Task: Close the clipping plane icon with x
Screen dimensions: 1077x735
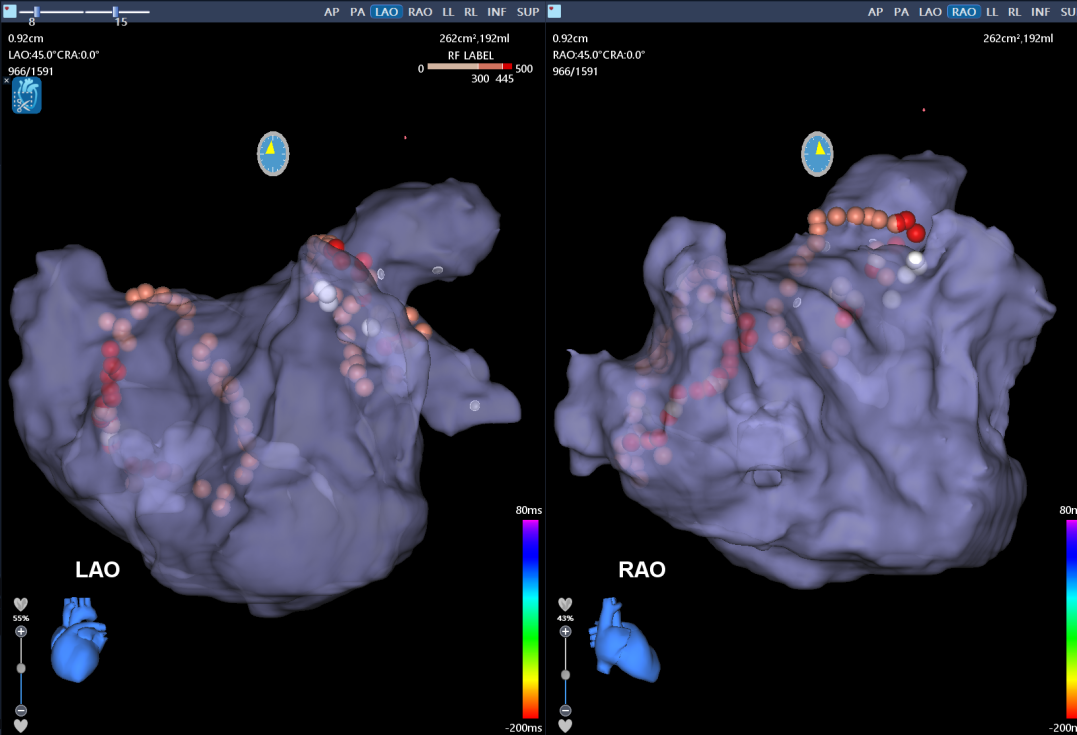Action: (x=6, y=80)
